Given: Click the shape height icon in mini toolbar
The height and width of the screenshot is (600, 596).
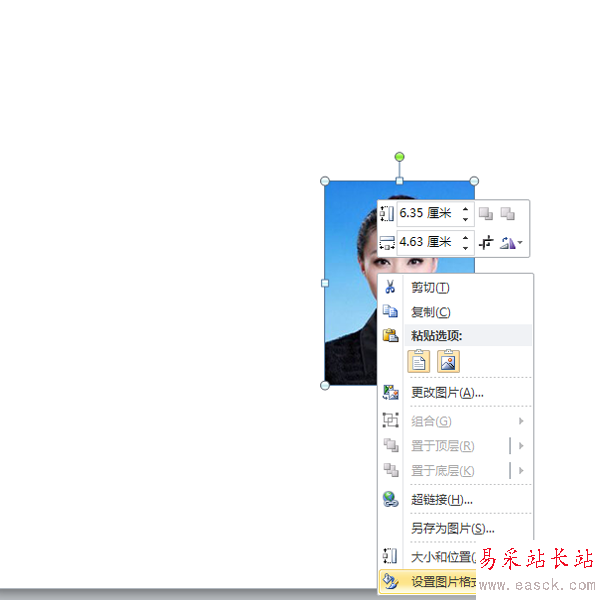Looking at the screenshot, I should click(387, 213).
